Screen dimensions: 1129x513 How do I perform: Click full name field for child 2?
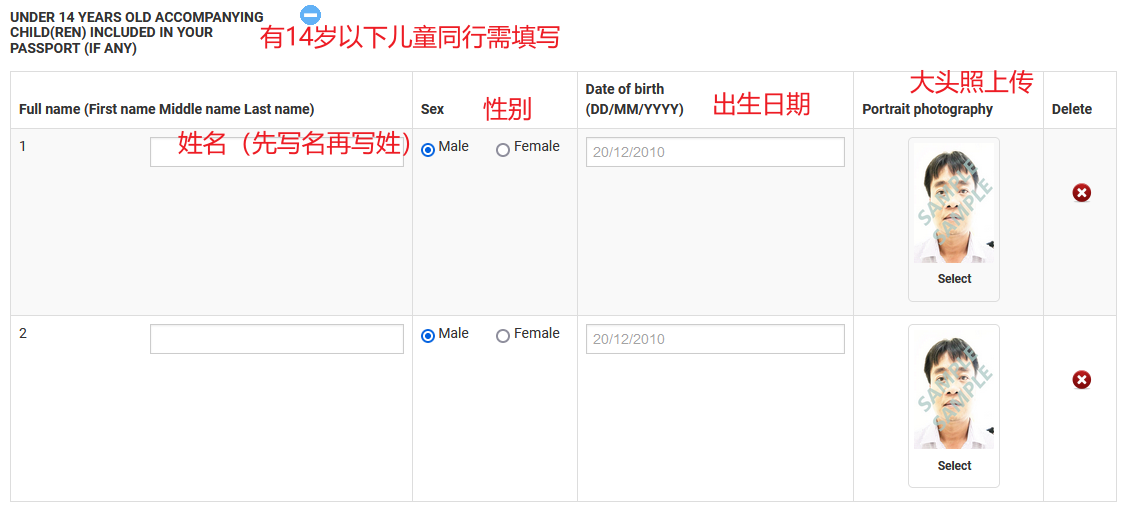coord(277,339)
